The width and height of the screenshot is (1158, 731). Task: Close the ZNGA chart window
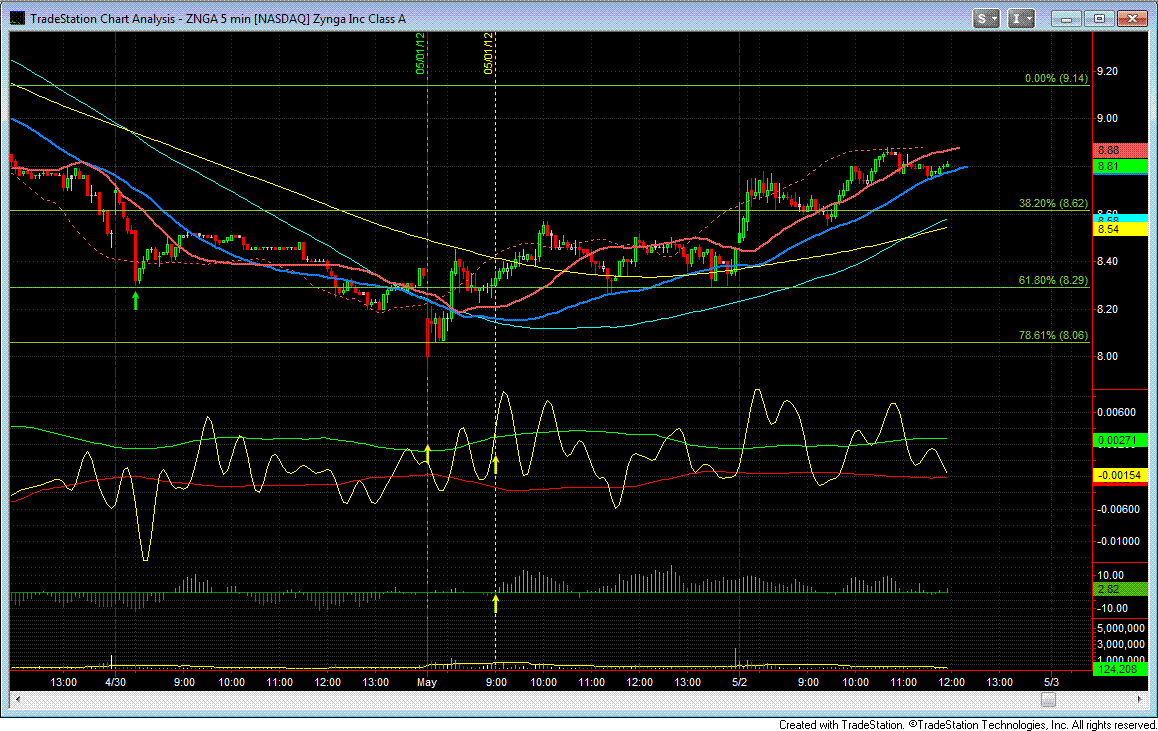pos(1132,19)
